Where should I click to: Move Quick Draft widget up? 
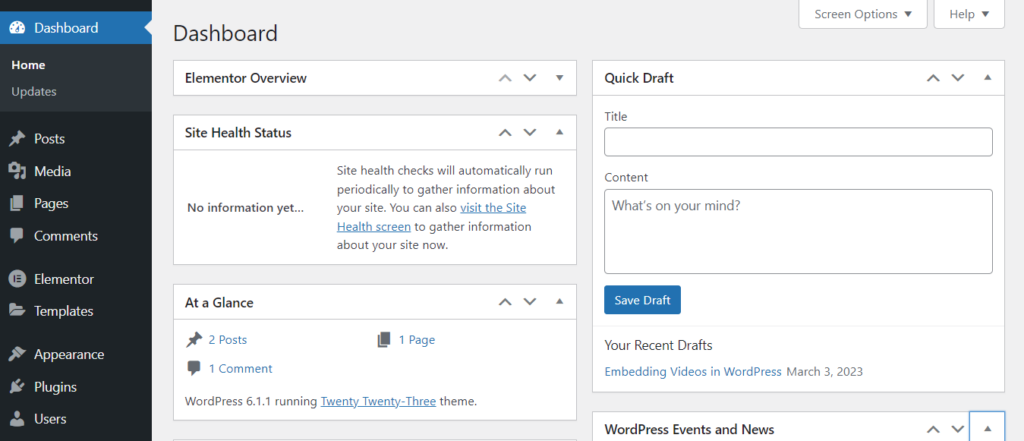coord(933,78)
